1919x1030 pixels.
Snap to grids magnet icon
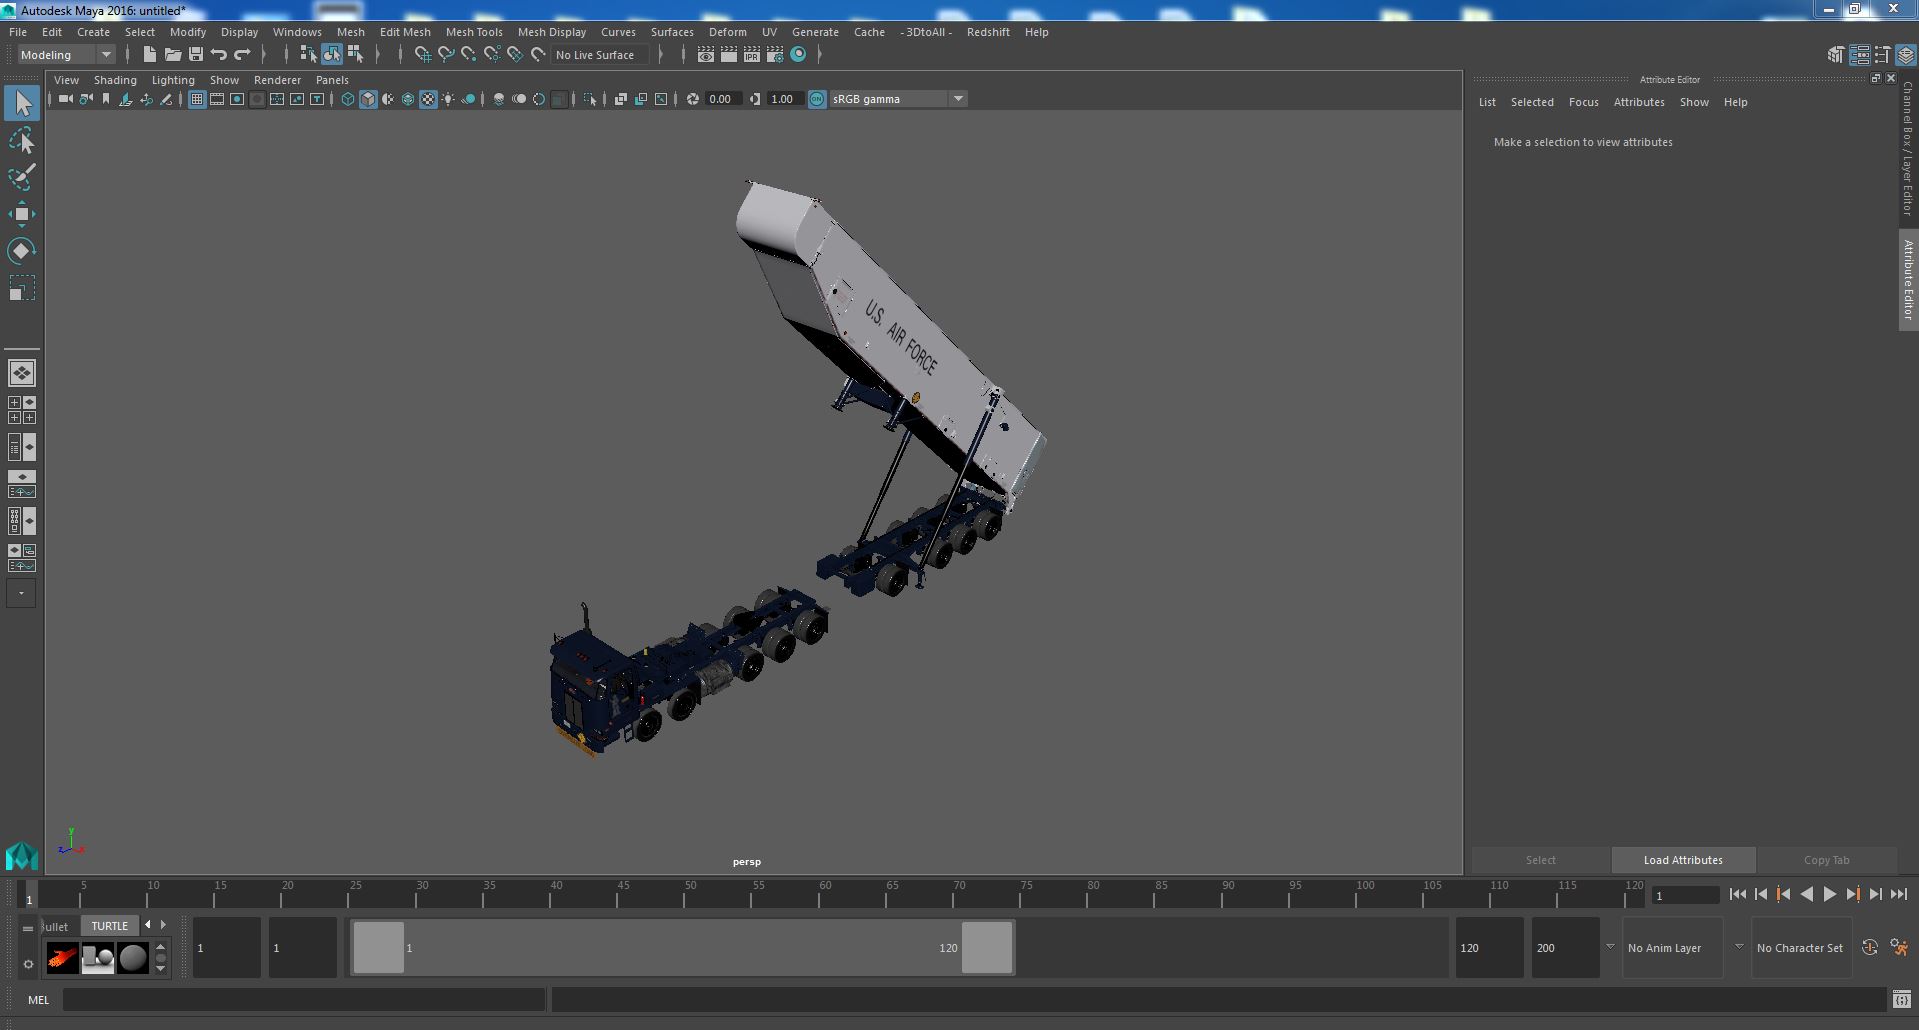pos(422,55)
